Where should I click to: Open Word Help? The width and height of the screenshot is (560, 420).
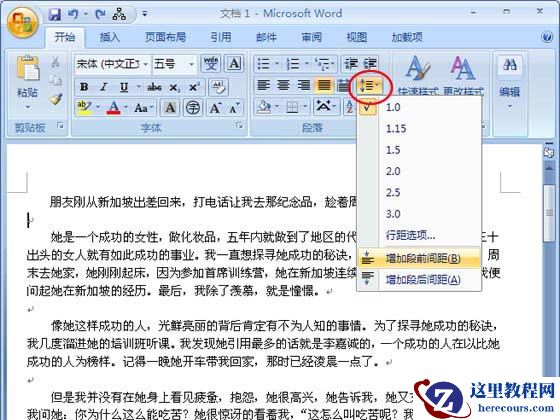(x=546, y=37)
